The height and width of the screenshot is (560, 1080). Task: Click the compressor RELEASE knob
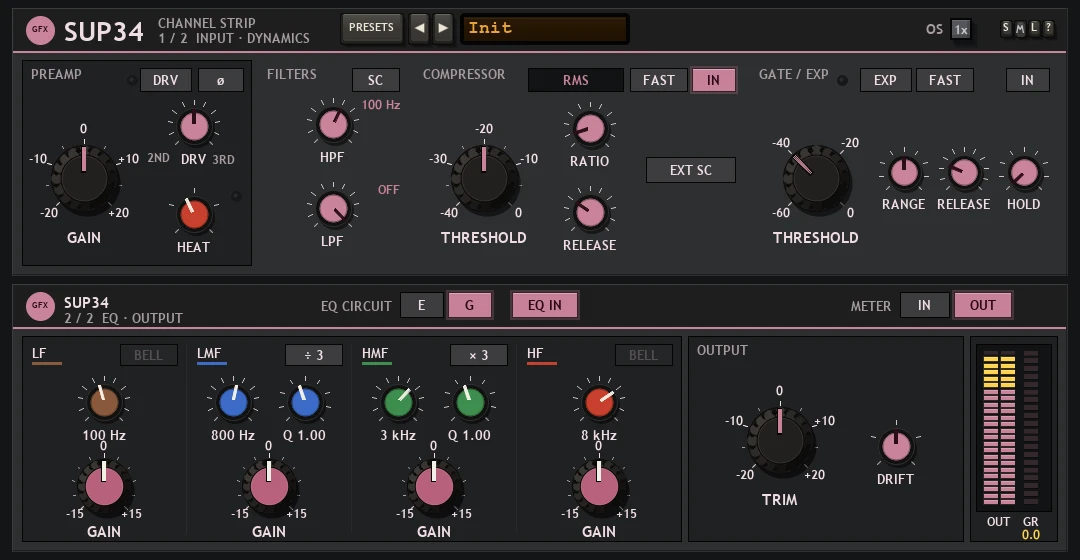590,213
